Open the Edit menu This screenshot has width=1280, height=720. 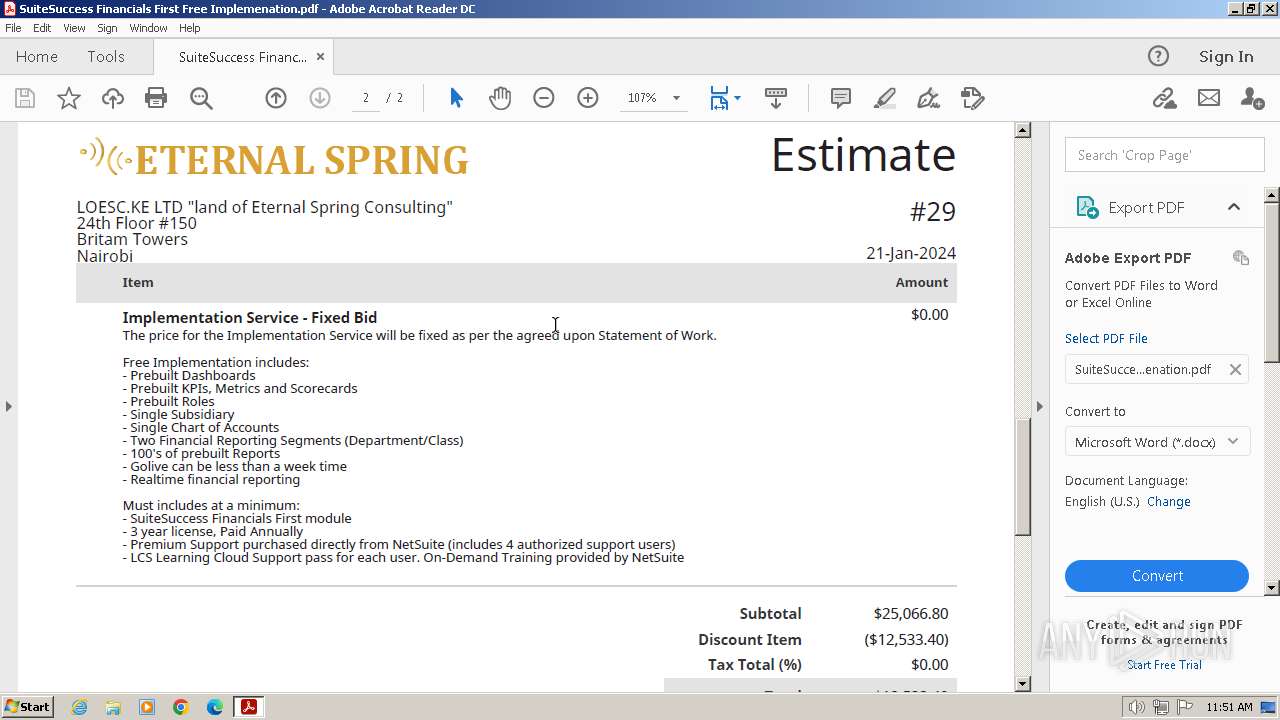(42, 28)
